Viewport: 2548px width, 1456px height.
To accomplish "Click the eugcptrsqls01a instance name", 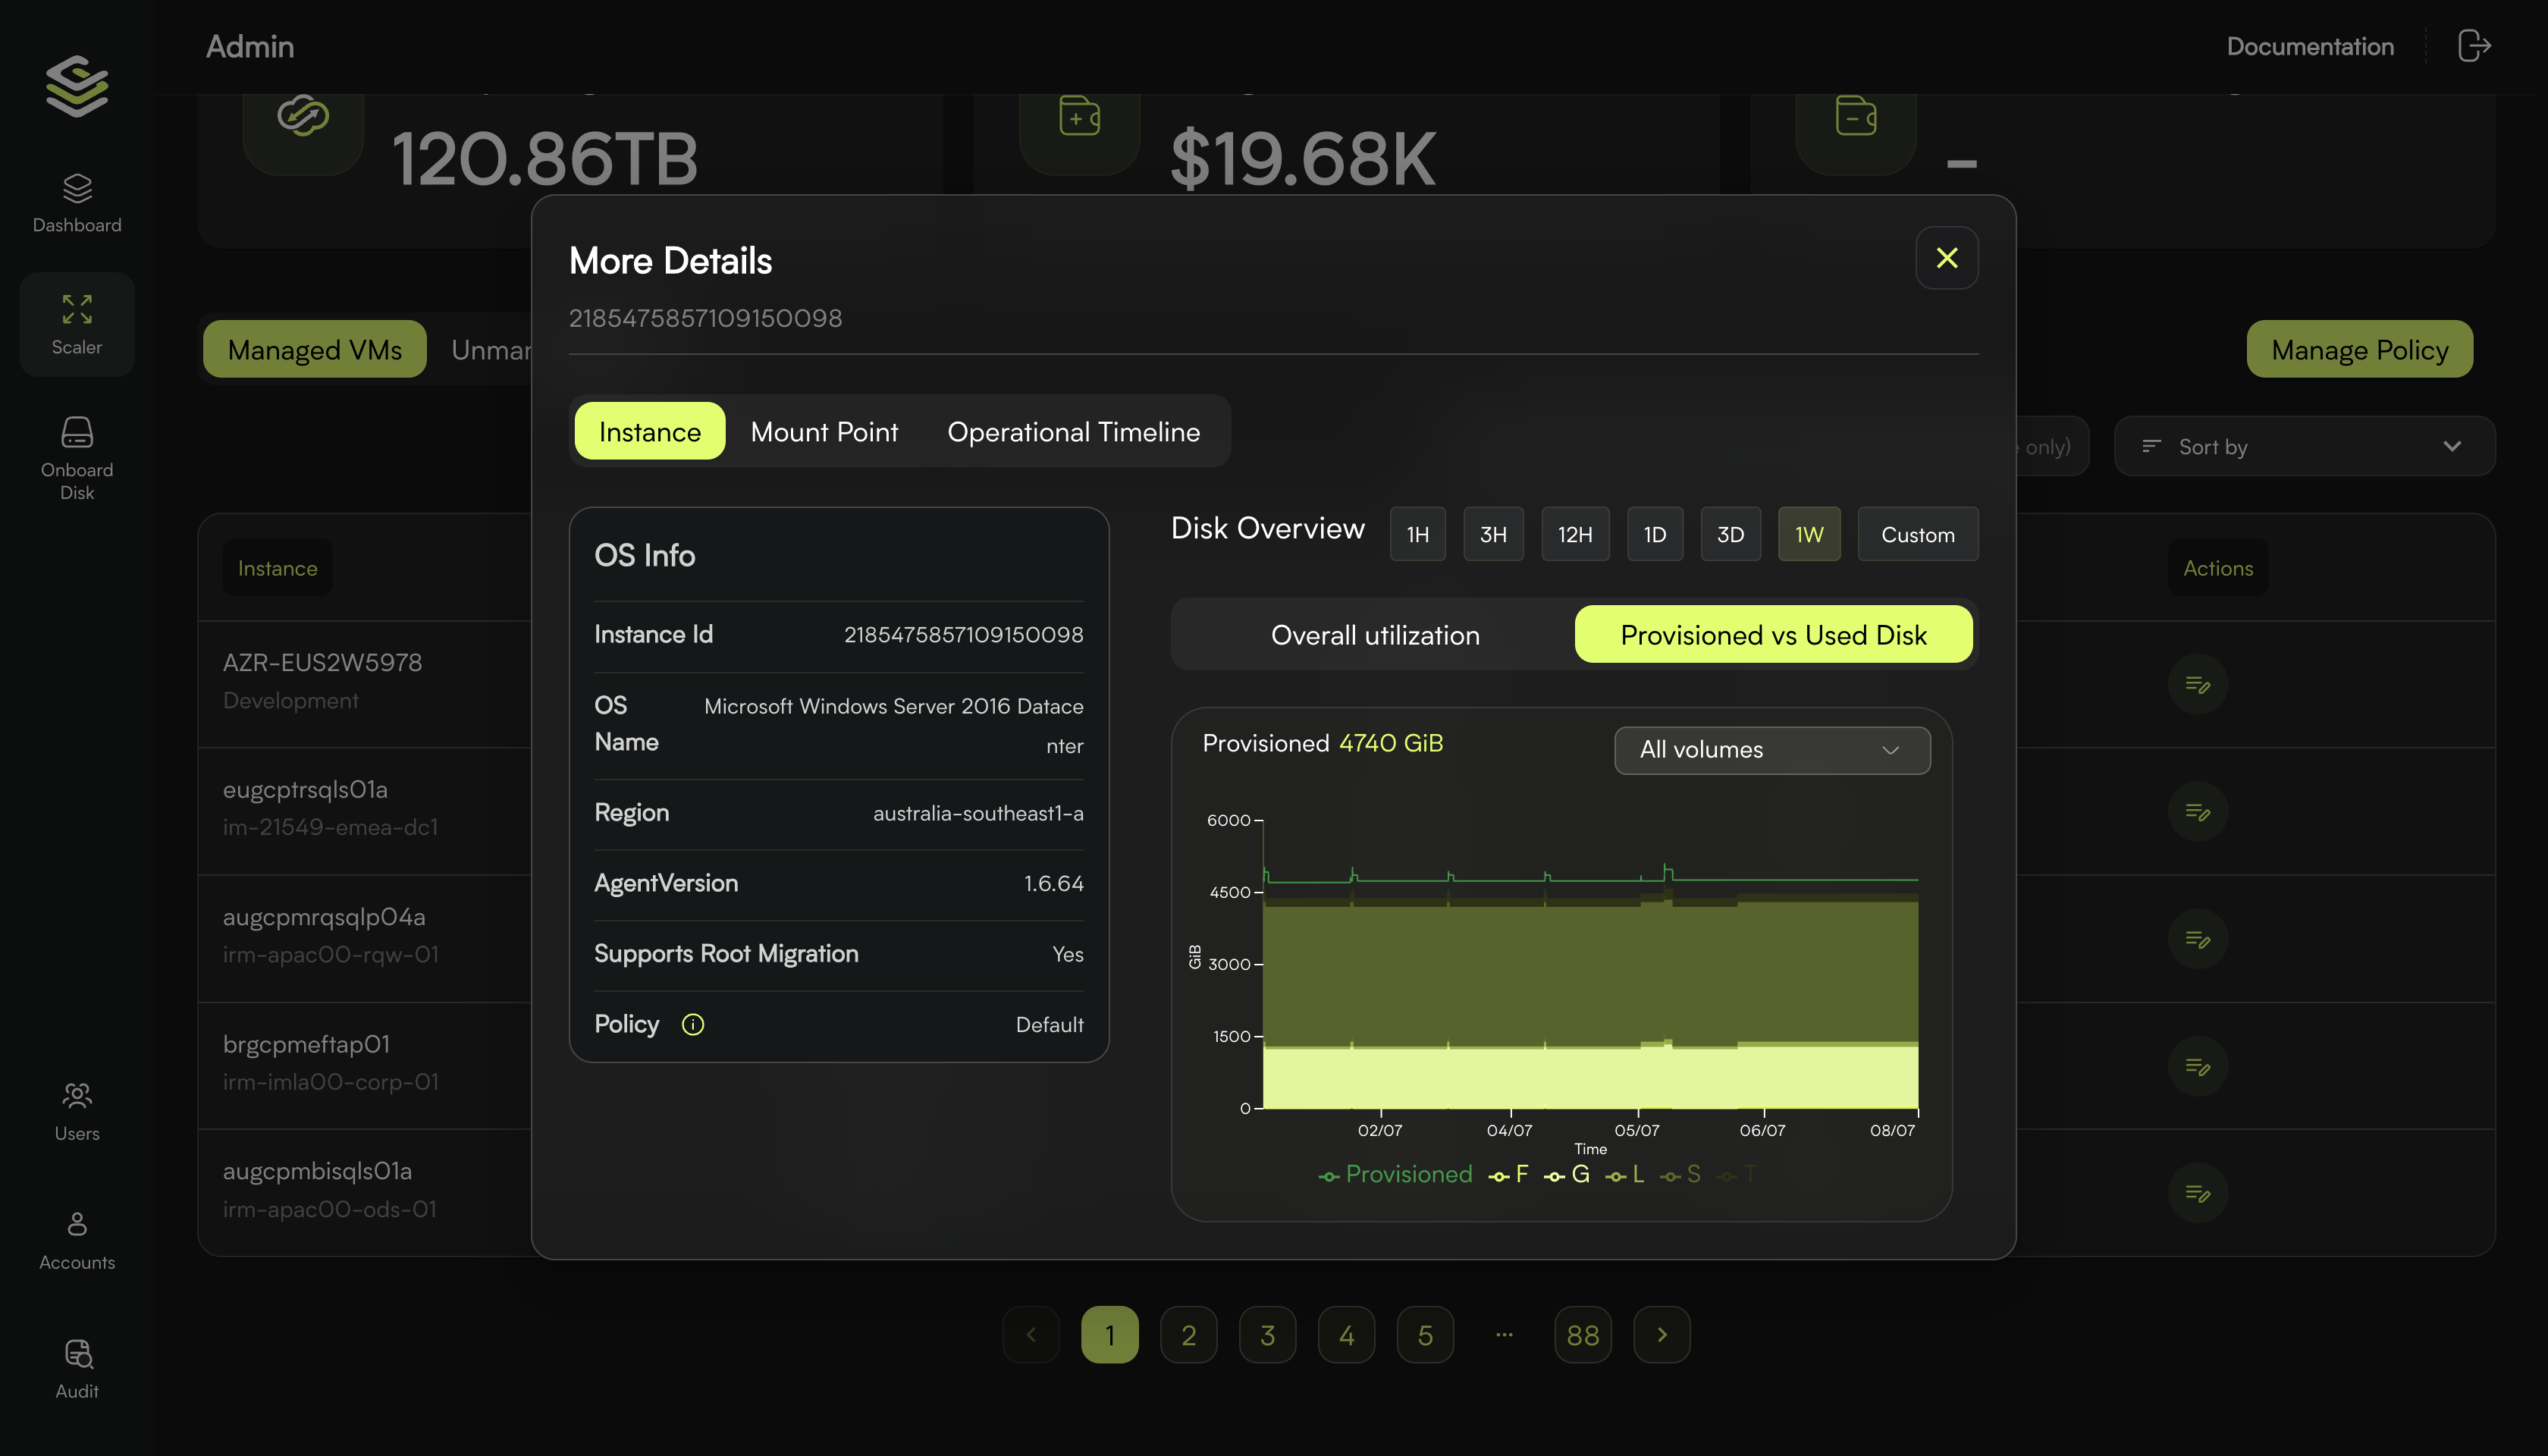I will point(305,789).
